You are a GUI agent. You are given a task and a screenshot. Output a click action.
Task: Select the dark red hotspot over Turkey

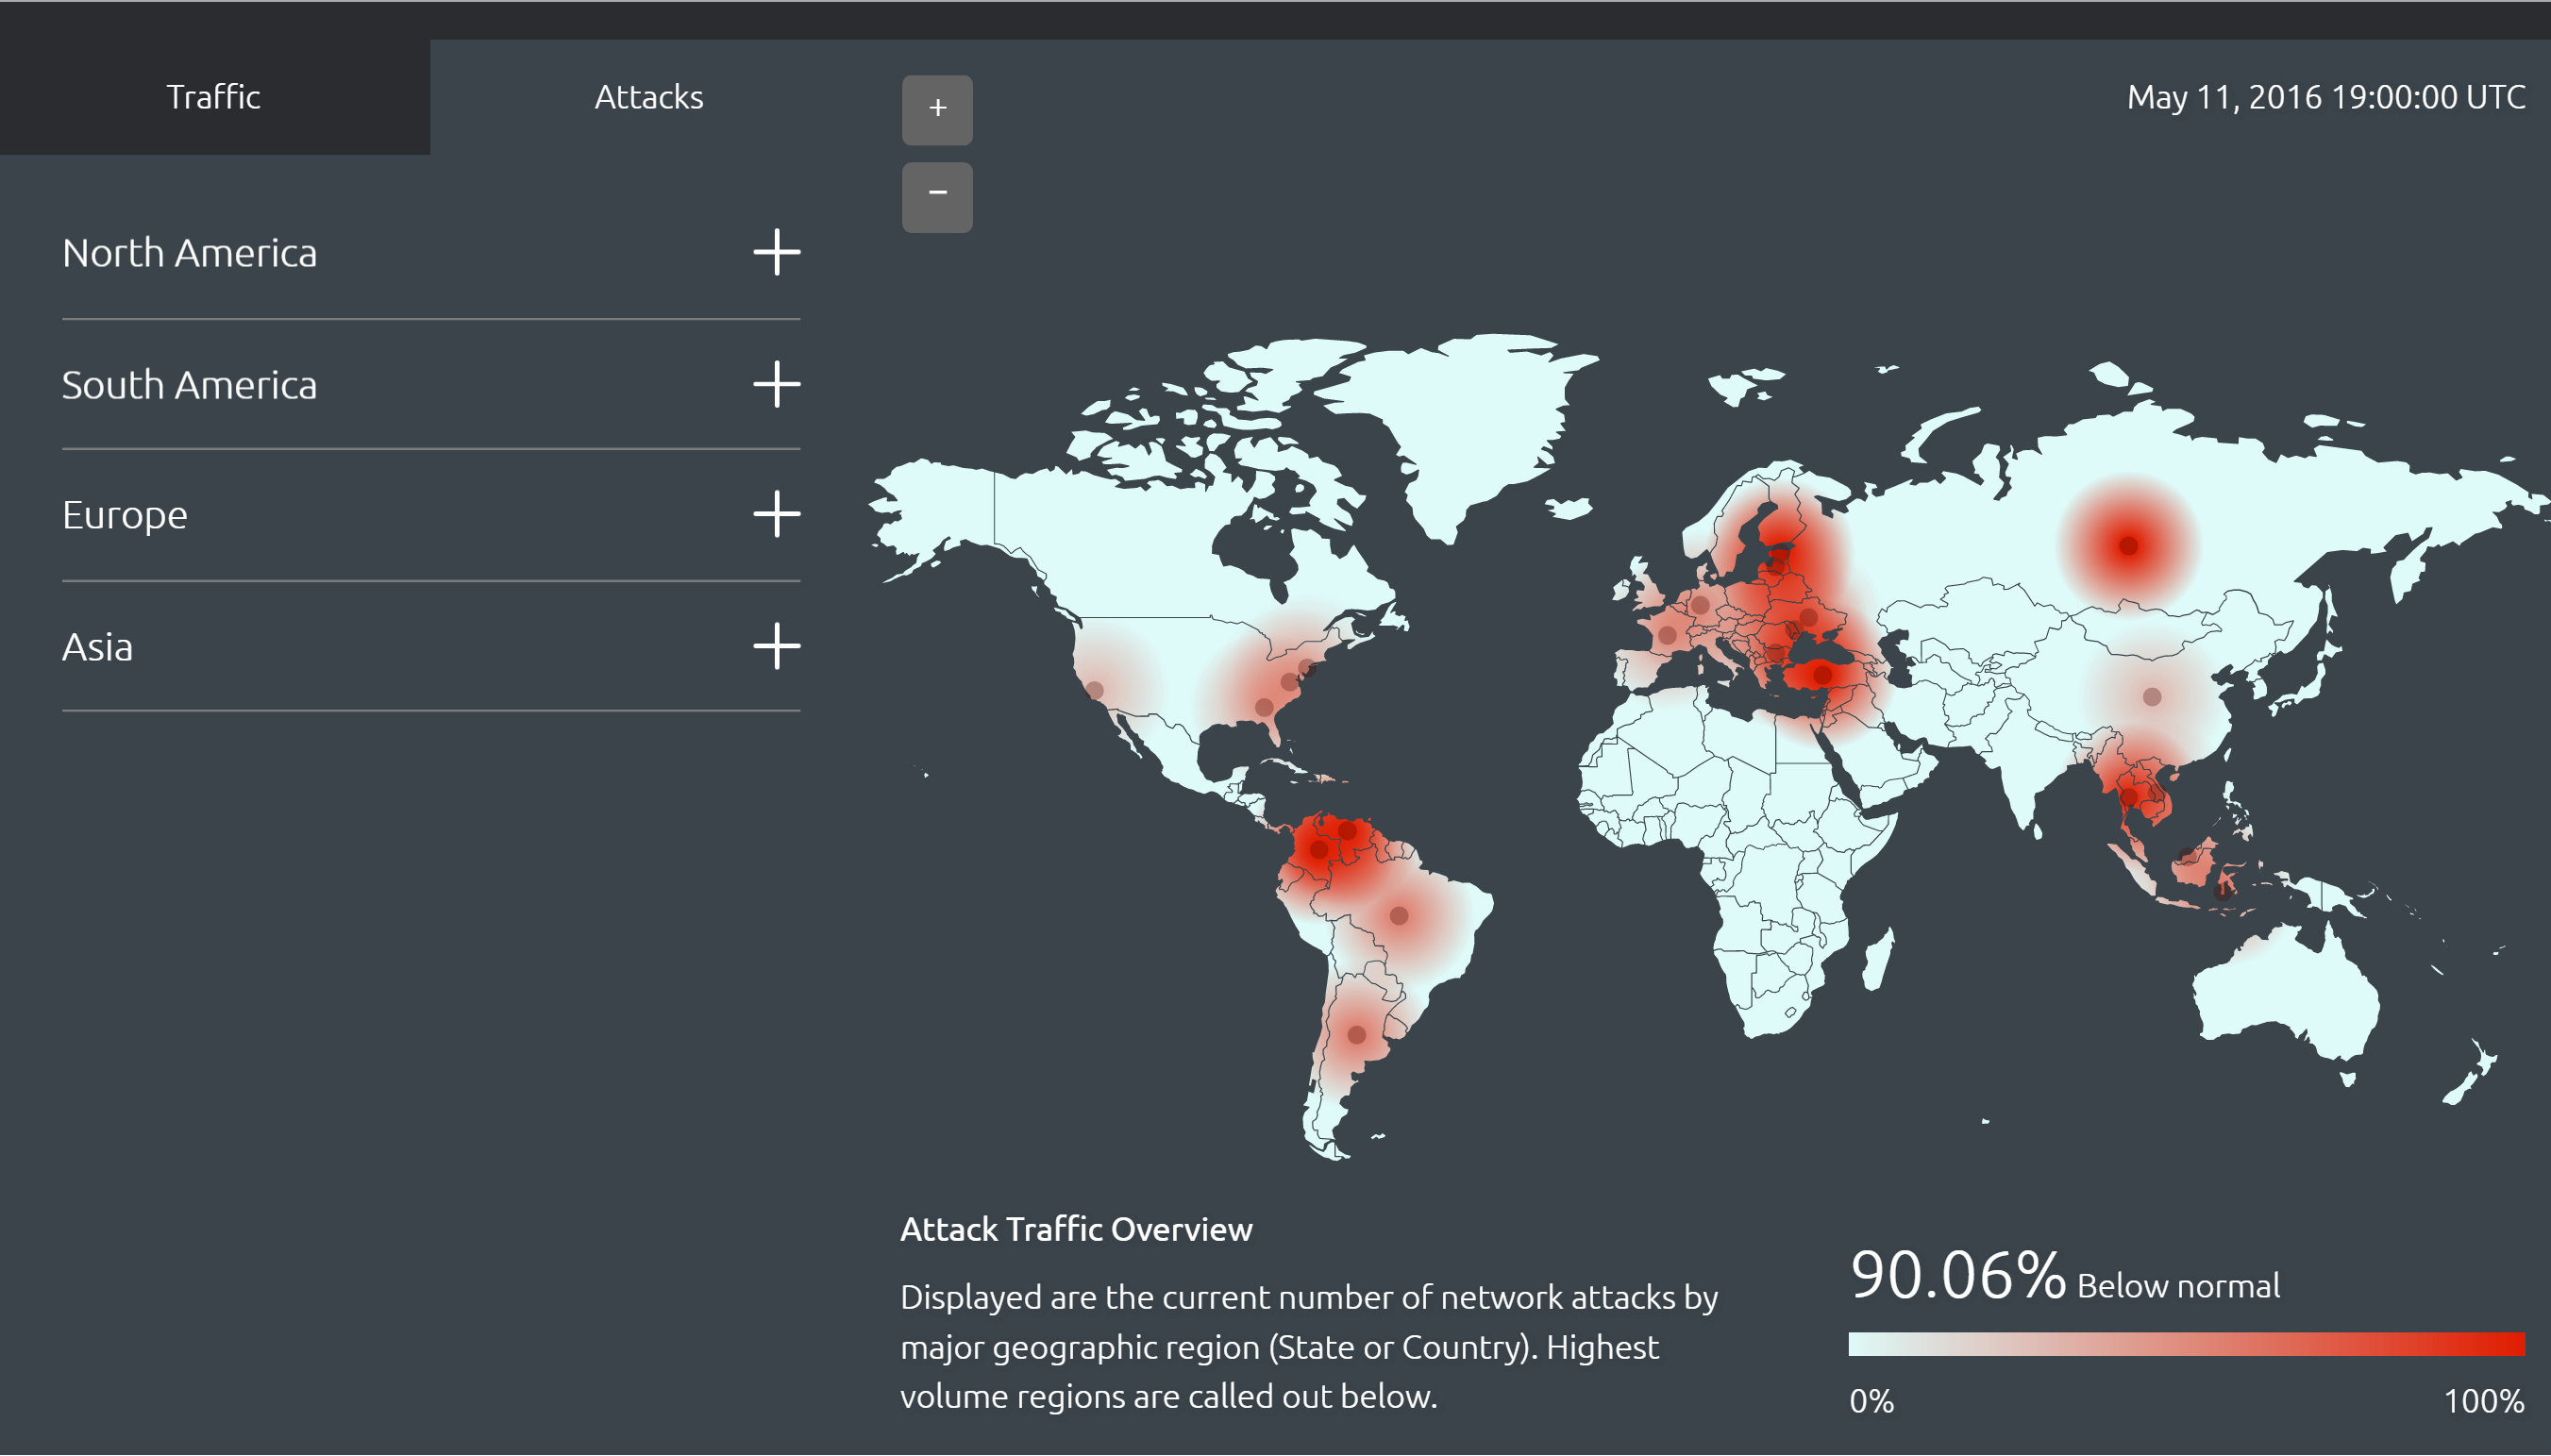coord(1822,675)
